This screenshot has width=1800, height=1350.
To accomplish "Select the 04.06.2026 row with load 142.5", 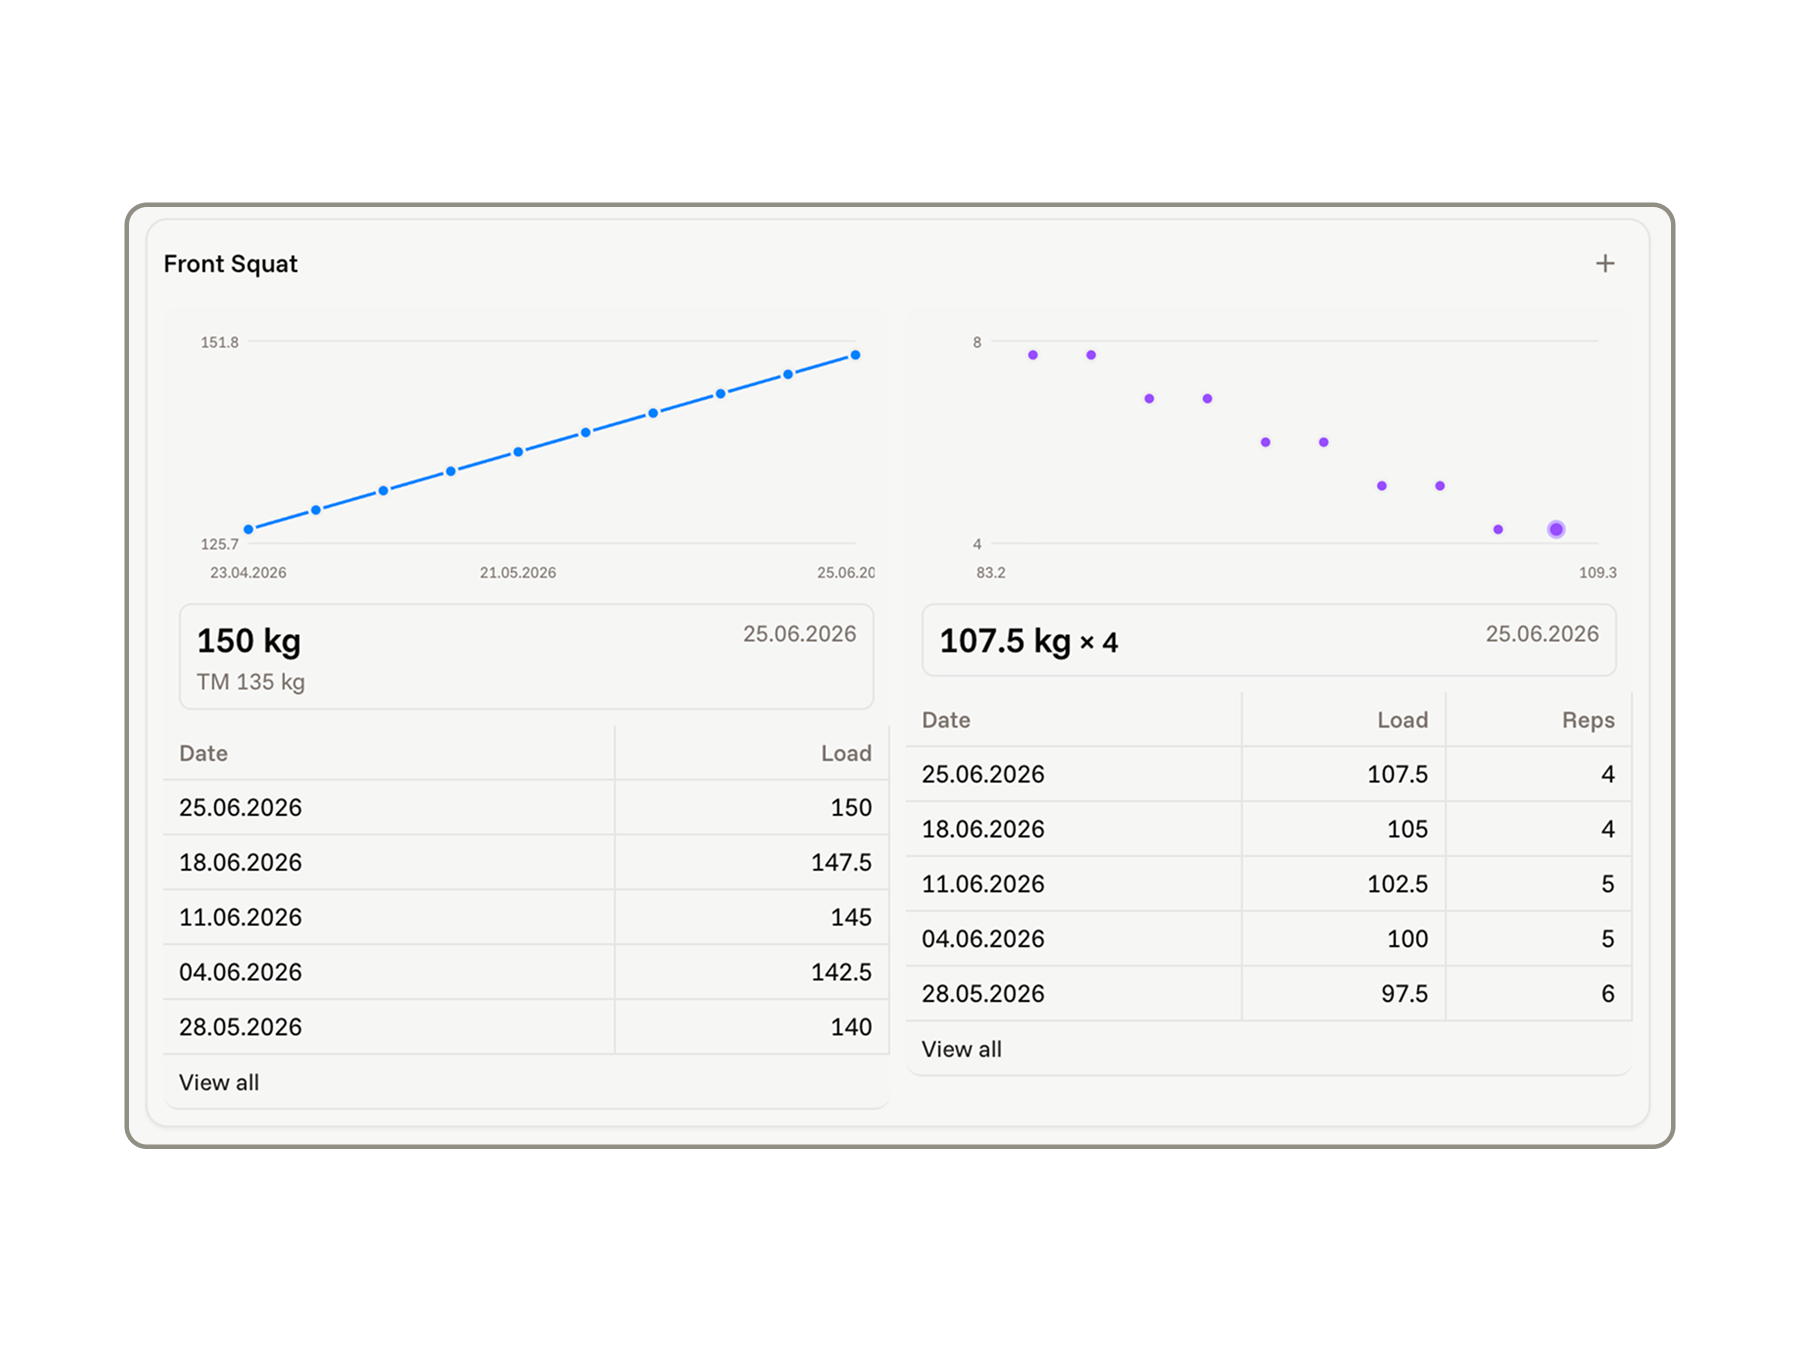I will coord(526,973).
